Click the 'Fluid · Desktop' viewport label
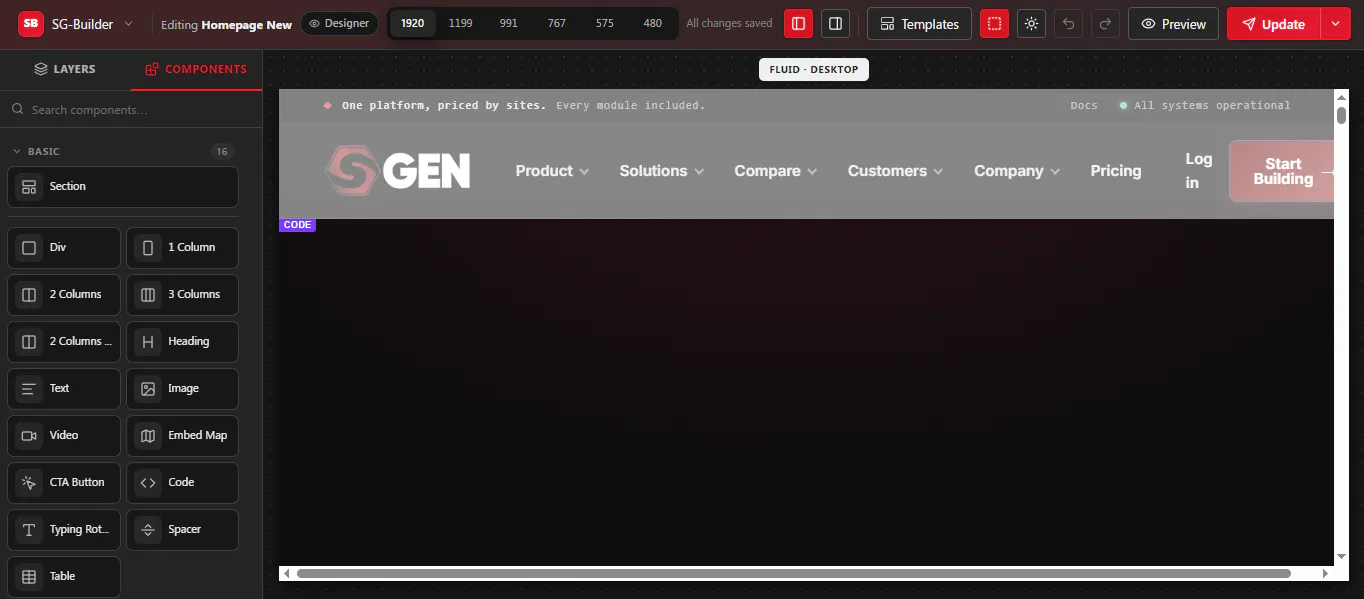This screenshot has height=599, width=1364. pos(814,69)
